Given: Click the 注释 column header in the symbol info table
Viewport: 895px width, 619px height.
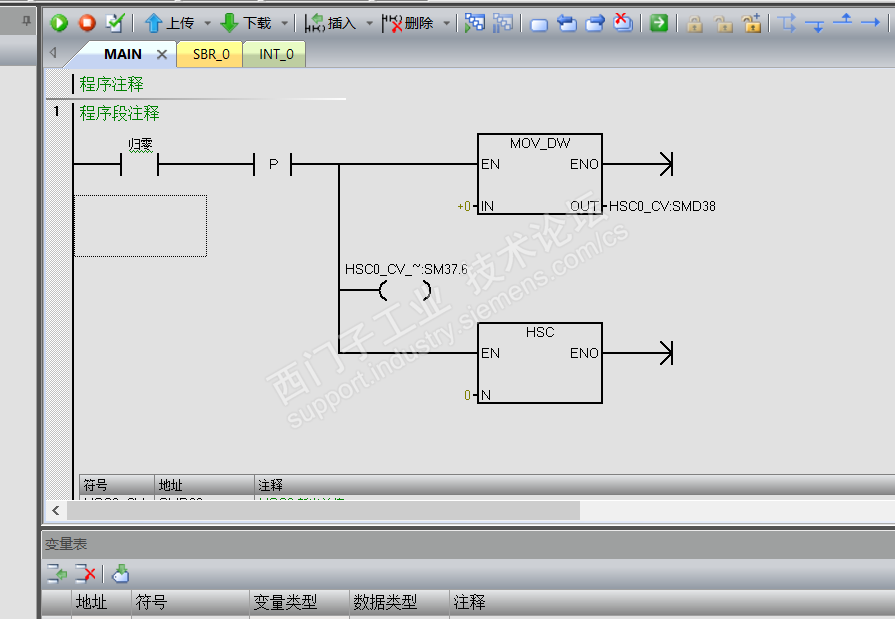Looking at the screenshot, I should (x=574, y=485).
